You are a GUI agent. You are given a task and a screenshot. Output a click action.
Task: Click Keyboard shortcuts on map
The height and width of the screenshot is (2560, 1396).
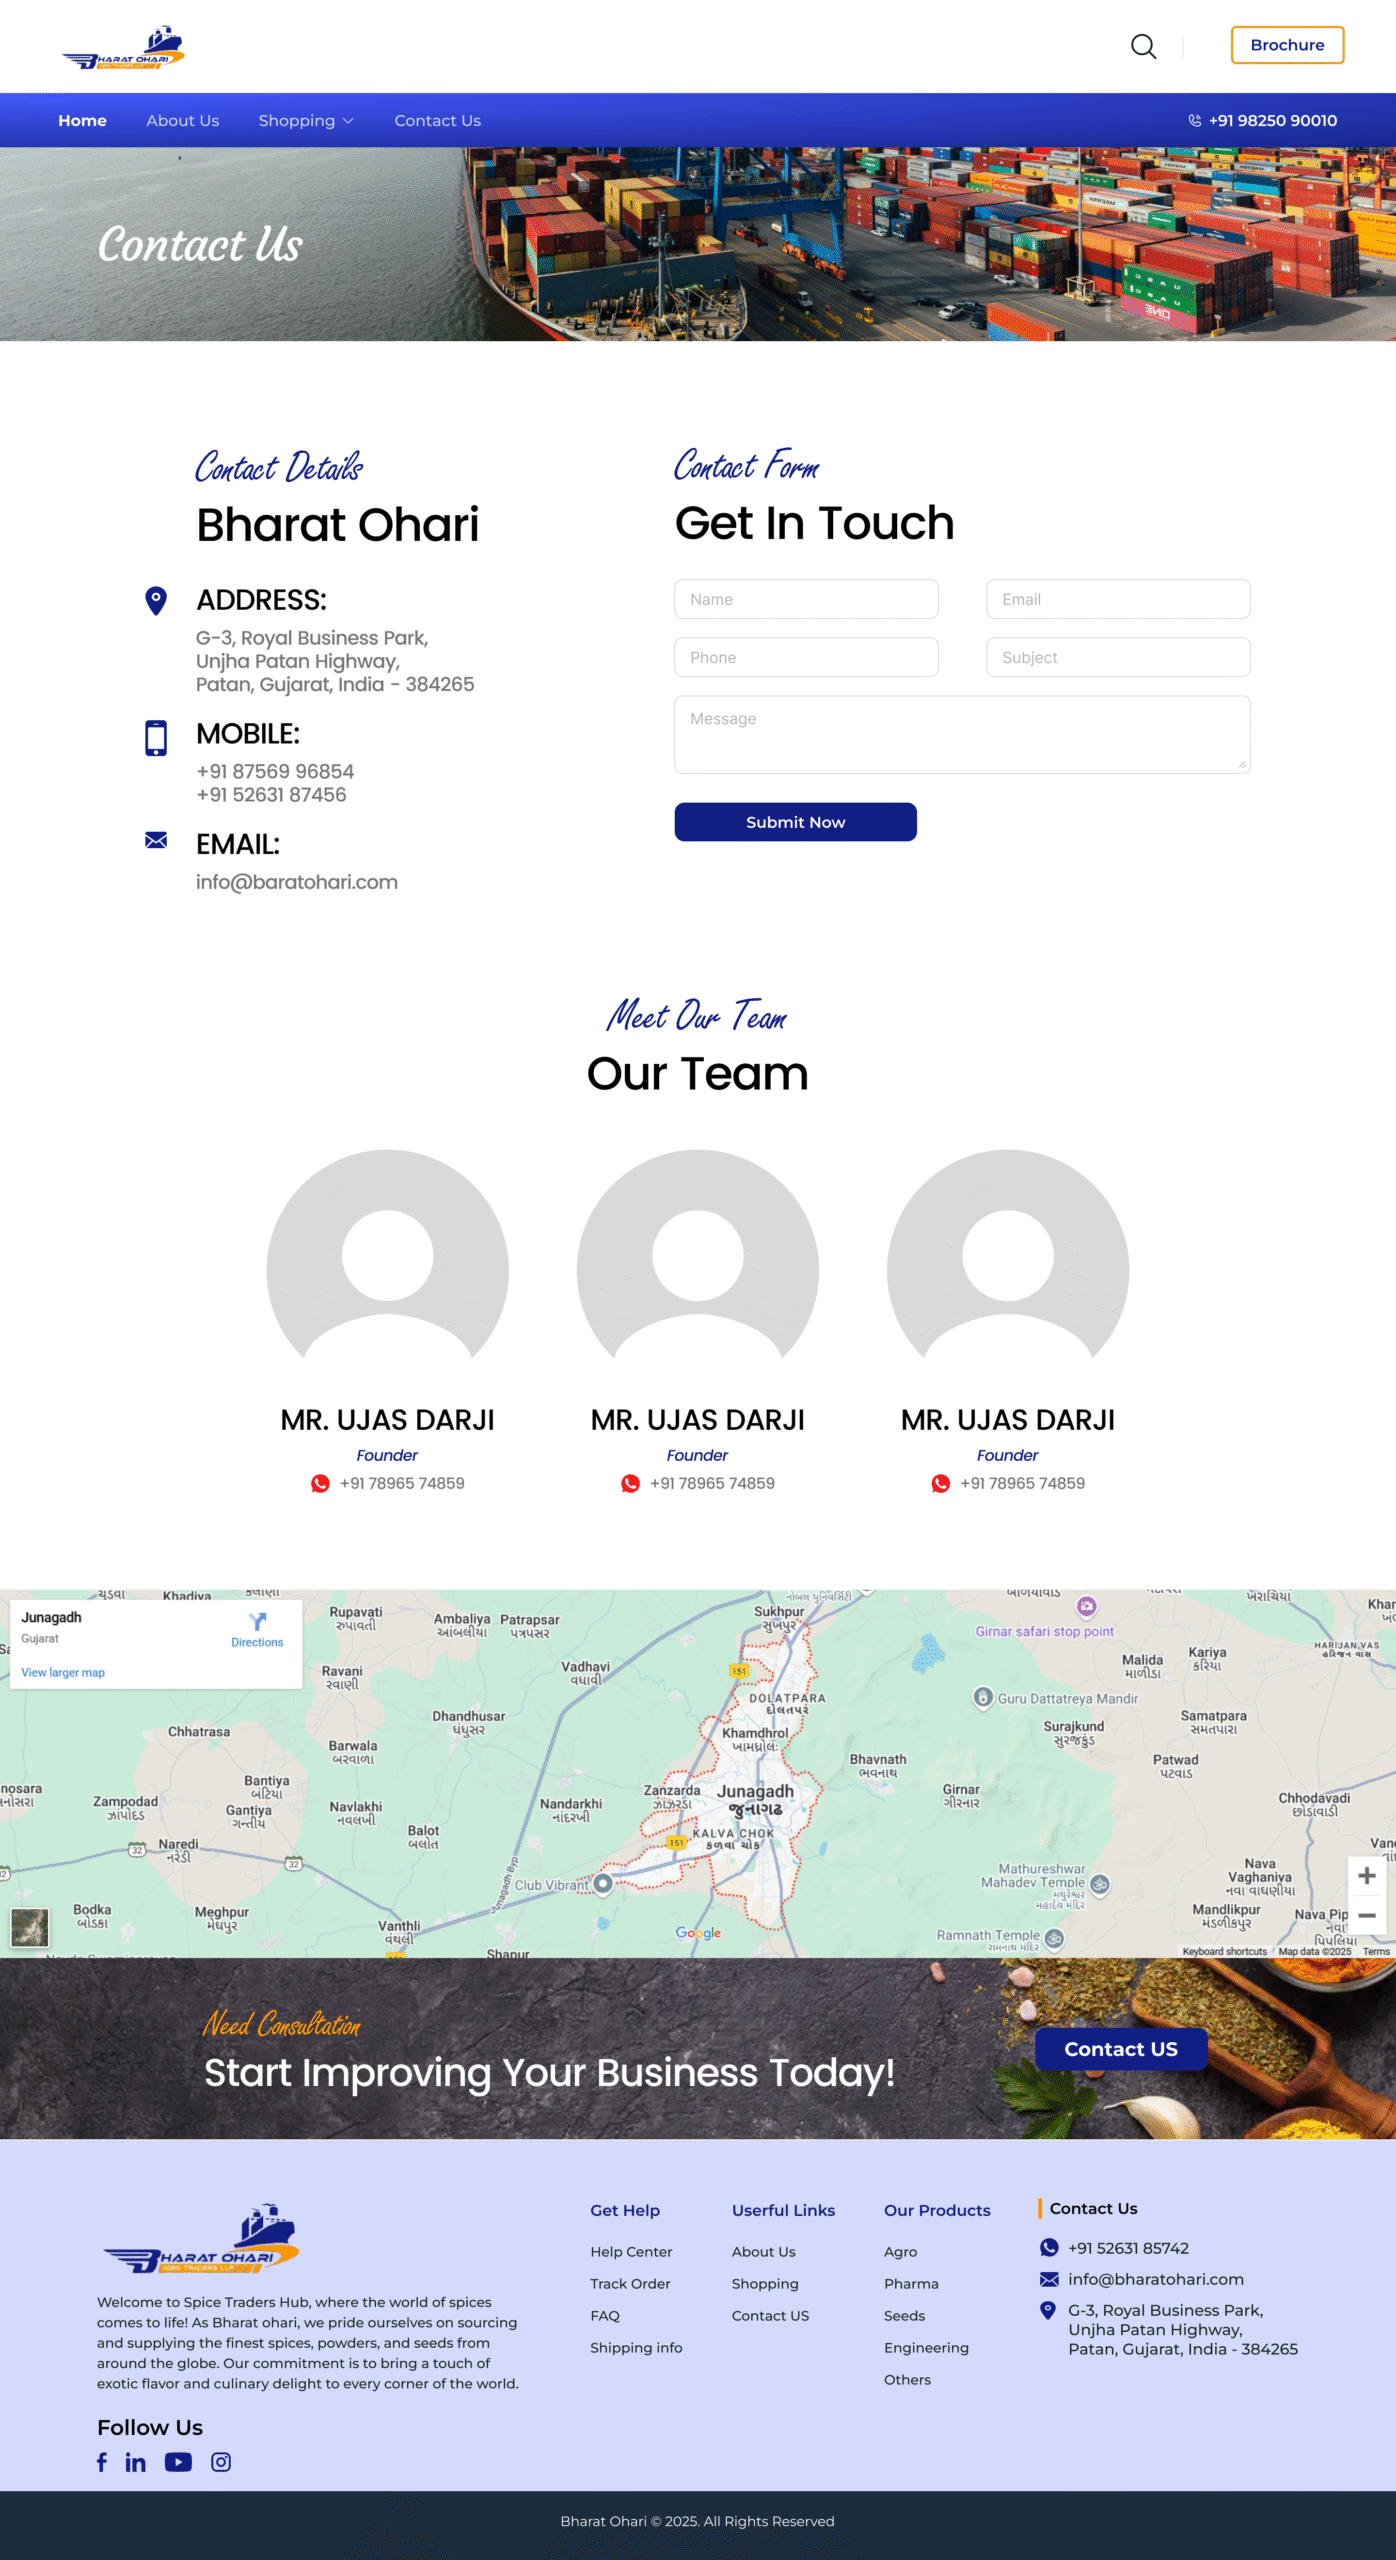pos(1224,1951)
